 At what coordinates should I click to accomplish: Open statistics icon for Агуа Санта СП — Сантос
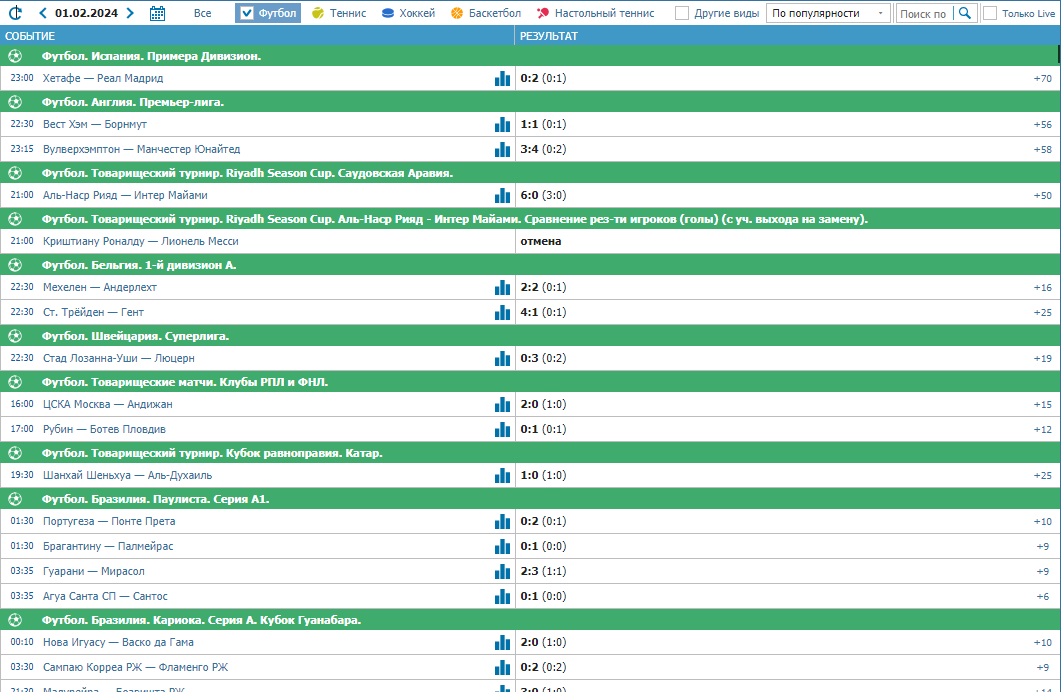coord(502,597)
